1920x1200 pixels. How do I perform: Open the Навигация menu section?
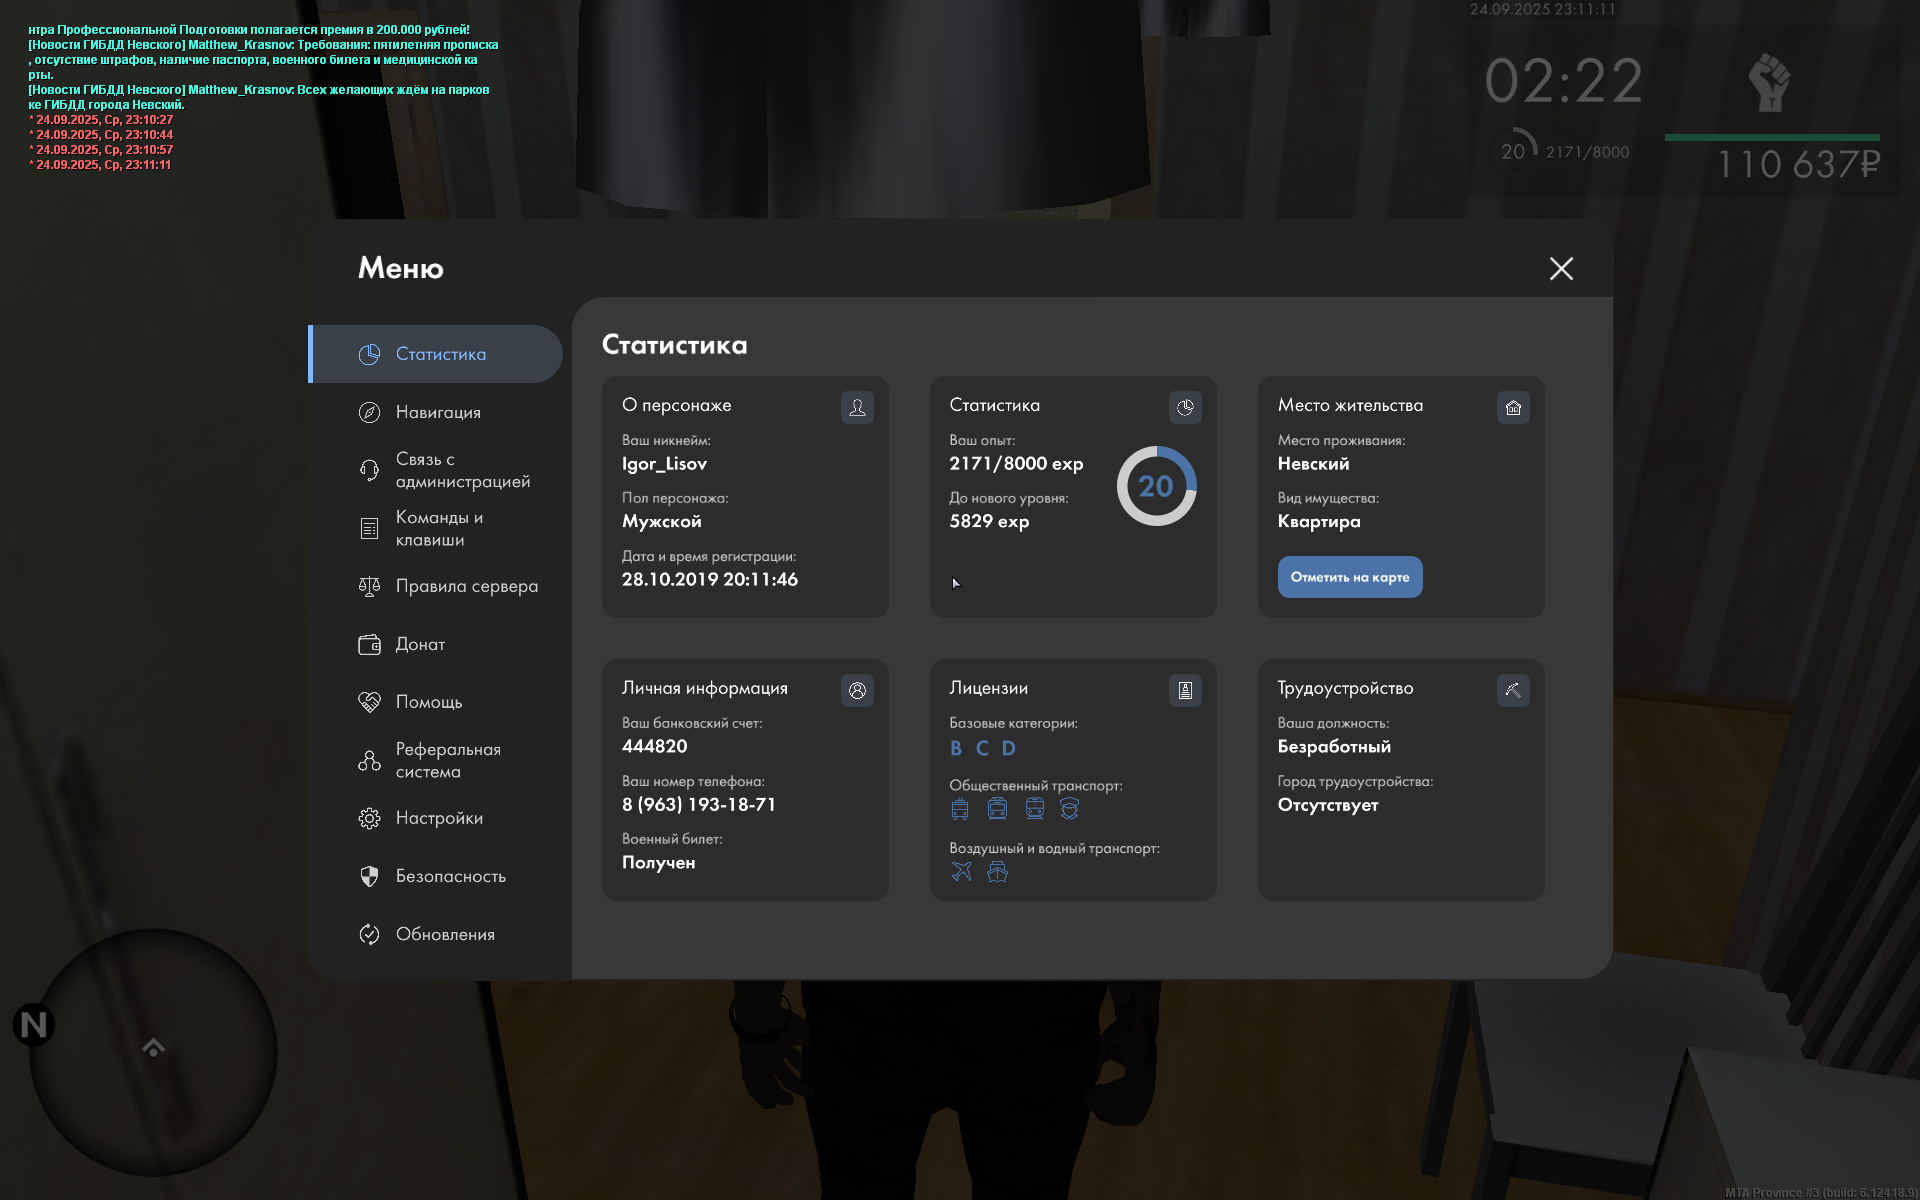coord(438,412)
